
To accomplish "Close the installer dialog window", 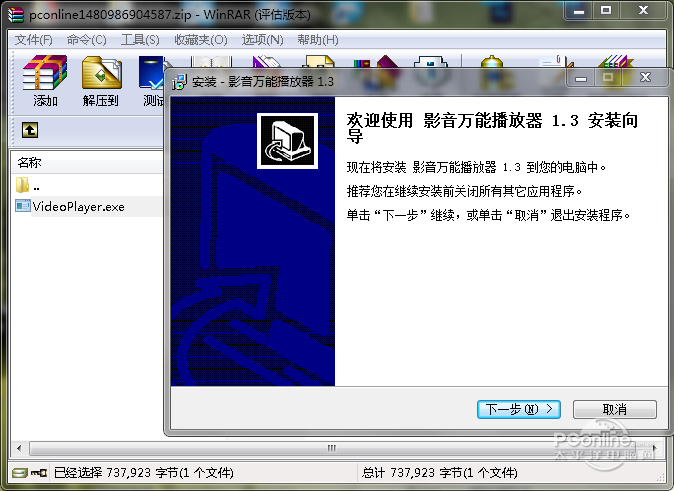I will click(646, 77).
